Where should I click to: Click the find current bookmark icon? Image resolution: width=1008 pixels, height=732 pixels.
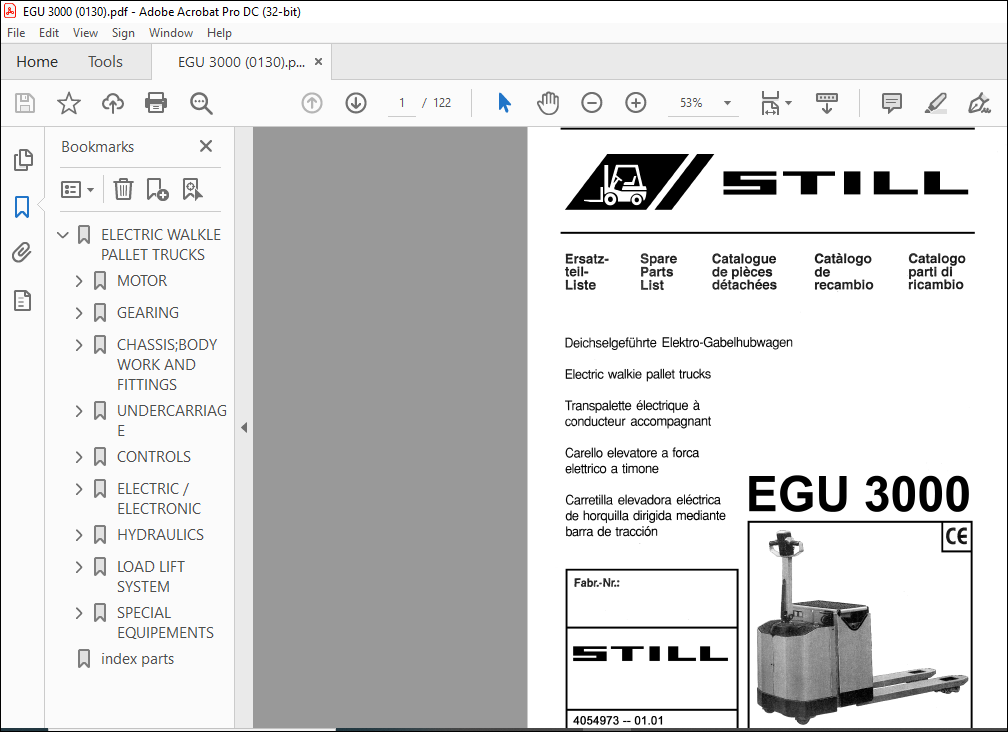192,190
